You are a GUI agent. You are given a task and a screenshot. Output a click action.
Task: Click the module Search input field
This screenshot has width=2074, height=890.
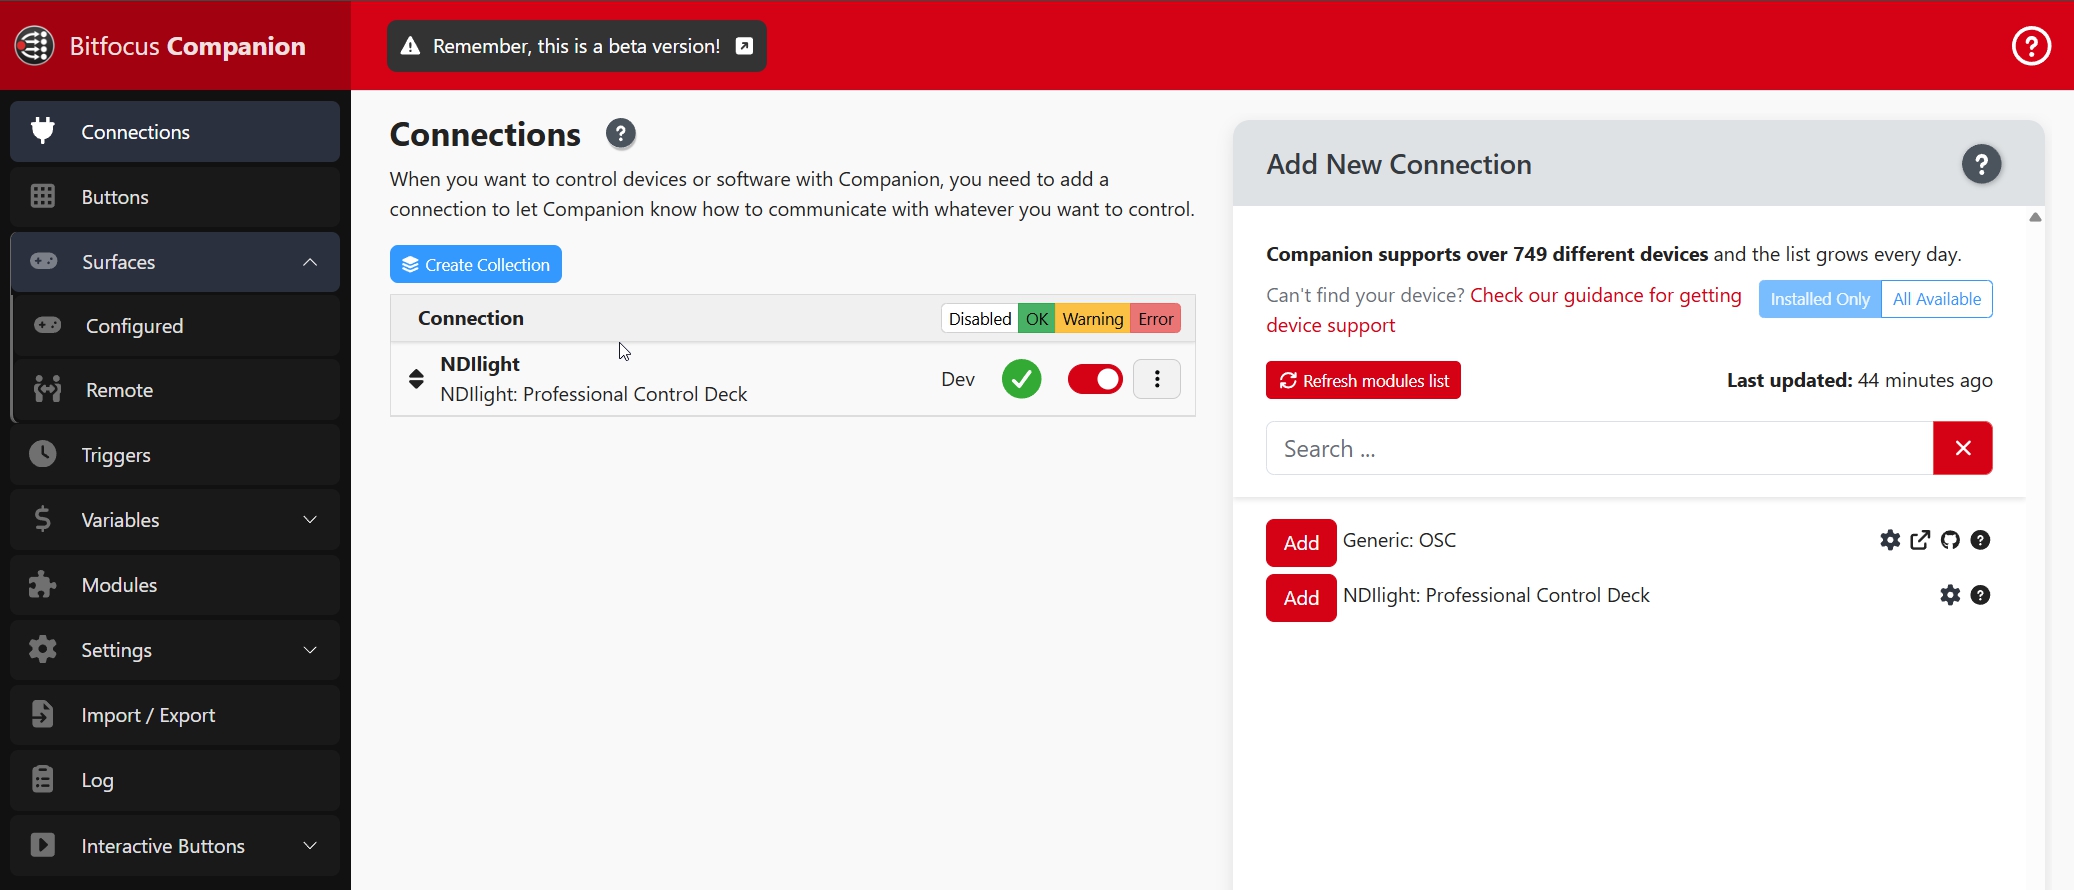click(x=1599, y=448)
